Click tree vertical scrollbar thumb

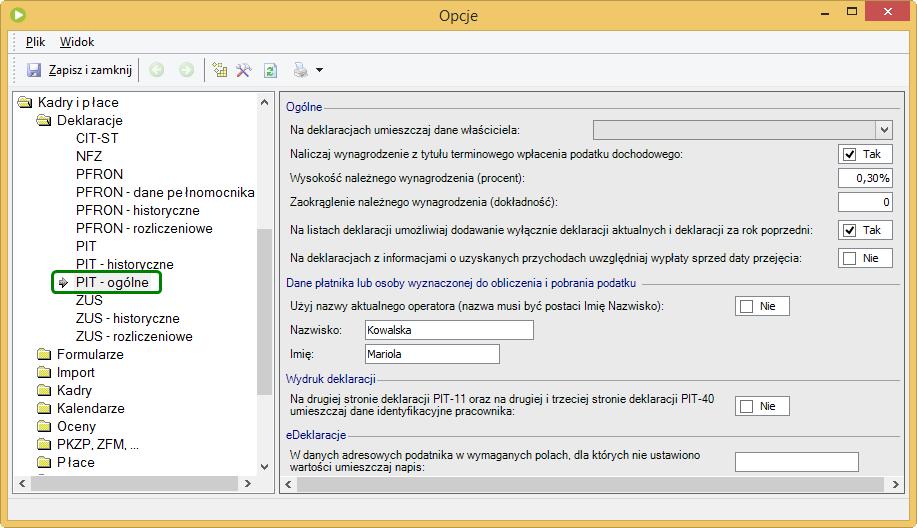point(264,311)
